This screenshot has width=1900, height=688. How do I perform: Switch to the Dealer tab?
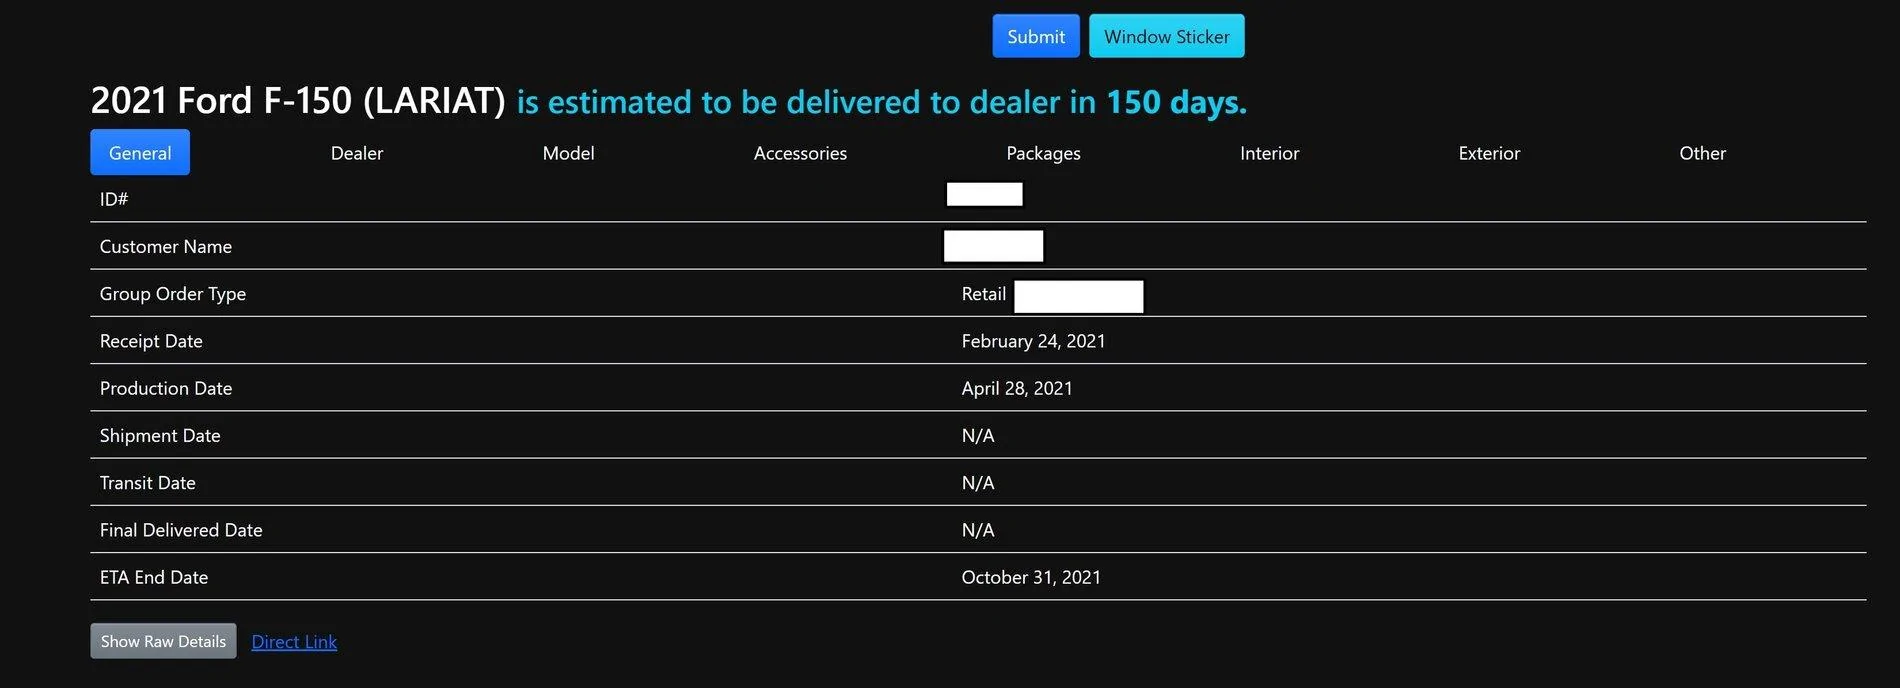[x=357, y=153]
